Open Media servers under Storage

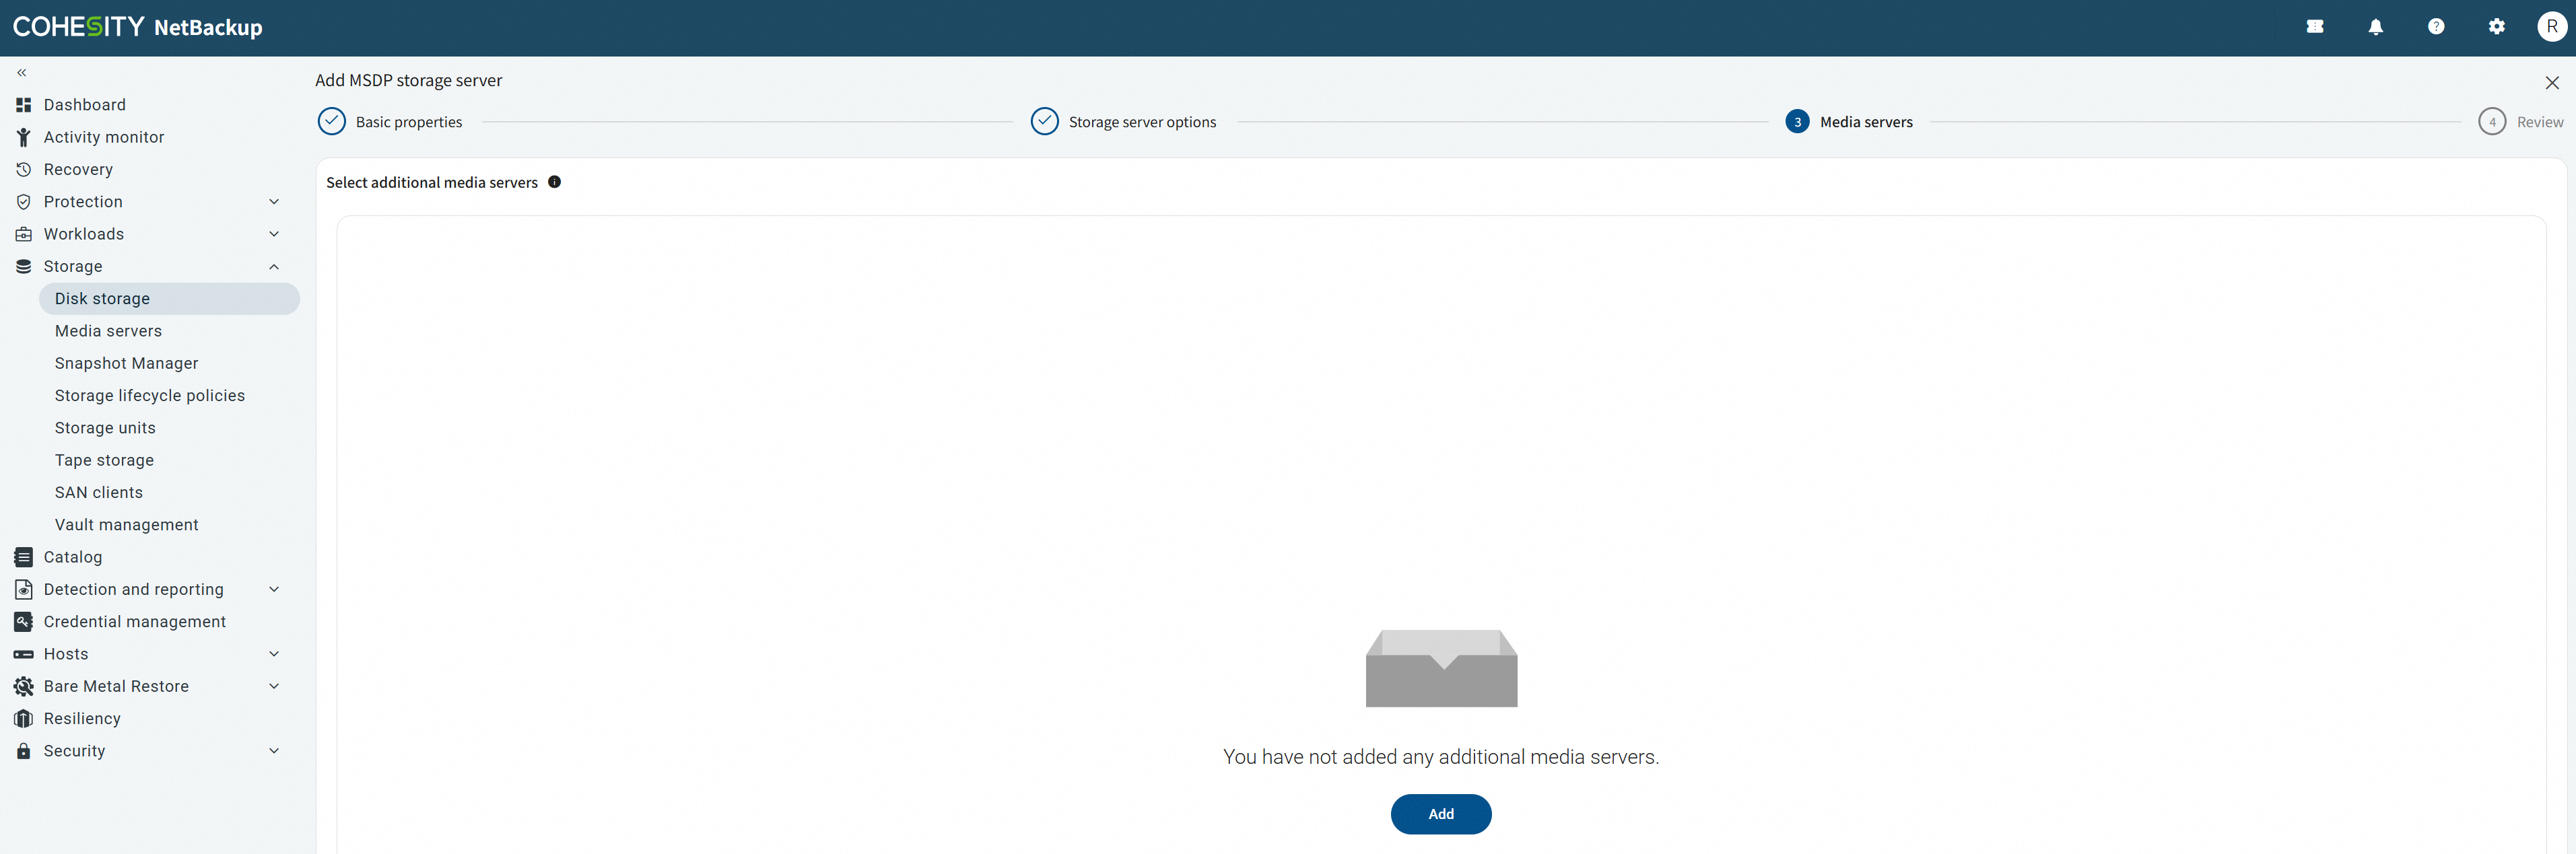coord(108,331)
